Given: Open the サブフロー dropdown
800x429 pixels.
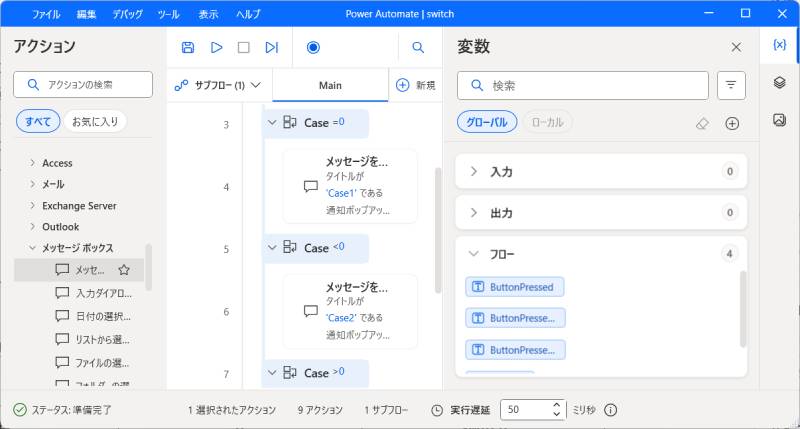Looking at the screenshot, I should [217, 86].
